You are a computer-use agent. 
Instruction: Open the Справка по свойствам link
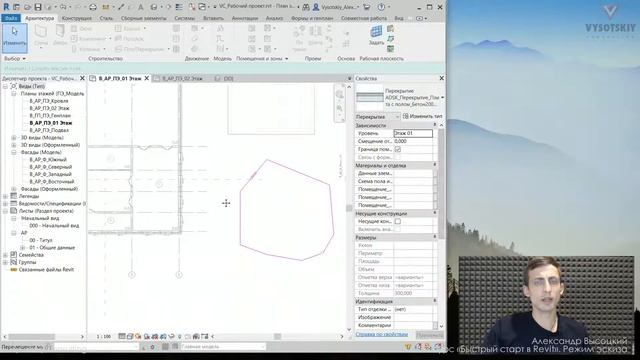click(x=382, y=334)
